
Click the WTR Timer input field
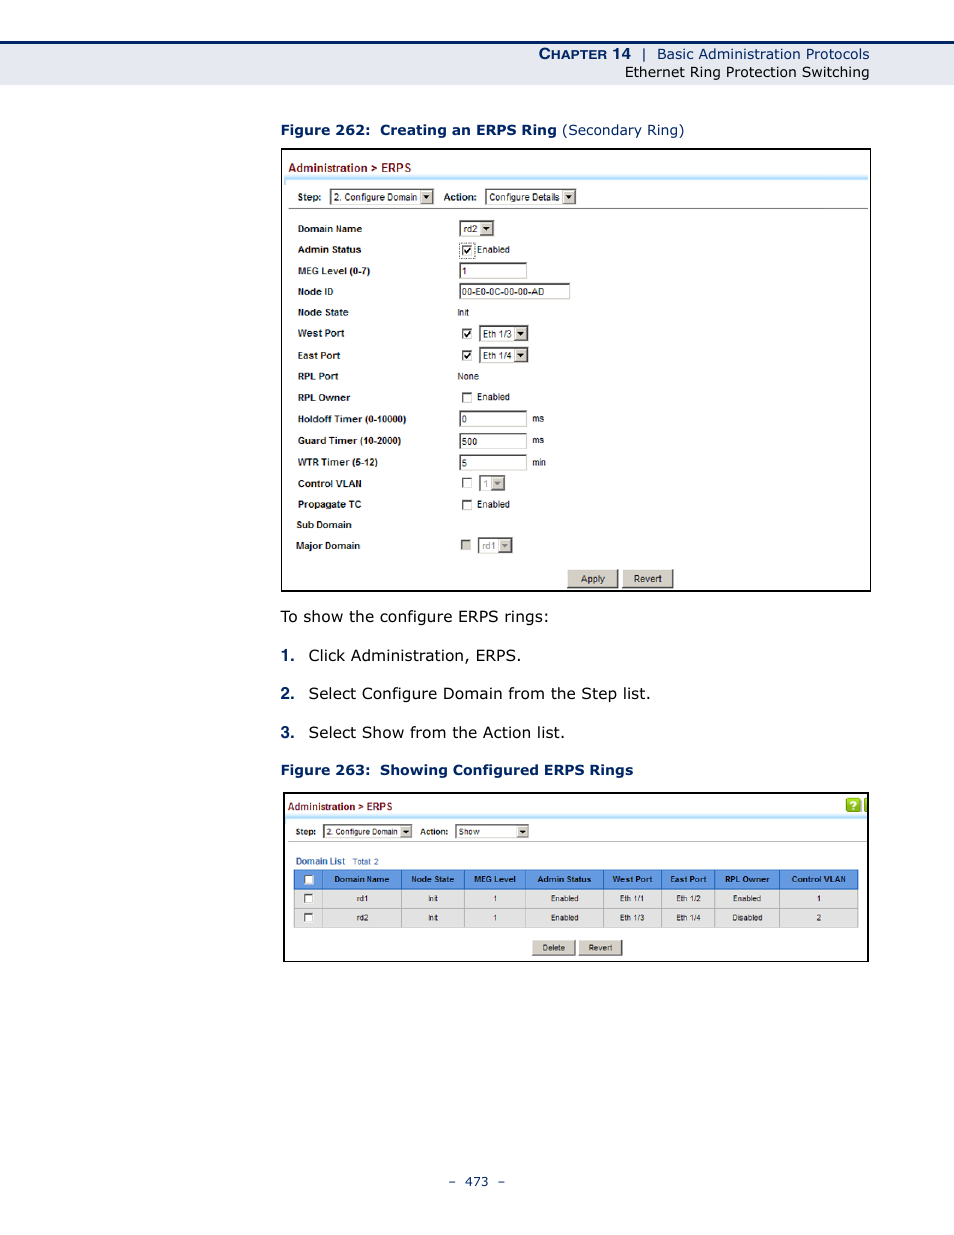coord(493,463)
